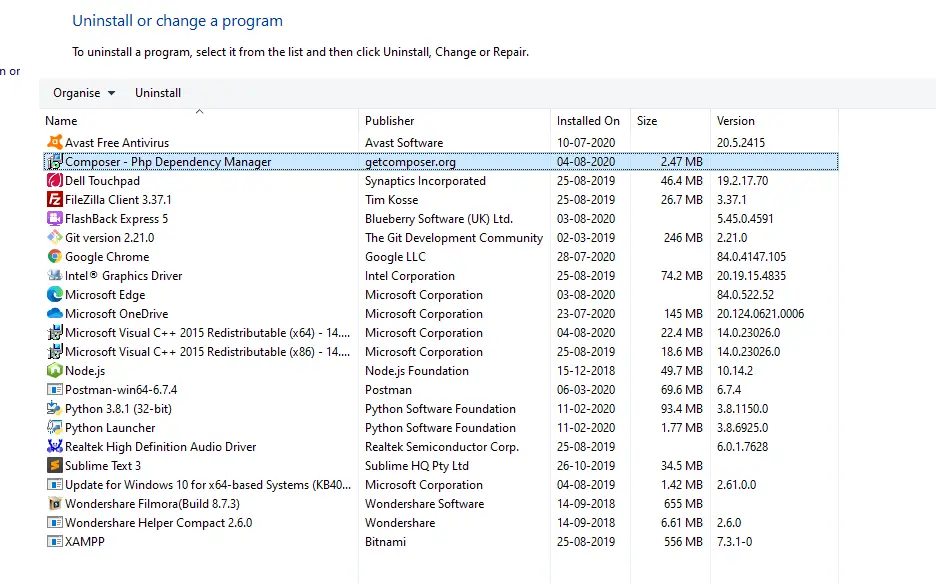Screen dimensions: 936x584
Task: Click the Git version 2.21.0 icon
Action: pos(55,238)
